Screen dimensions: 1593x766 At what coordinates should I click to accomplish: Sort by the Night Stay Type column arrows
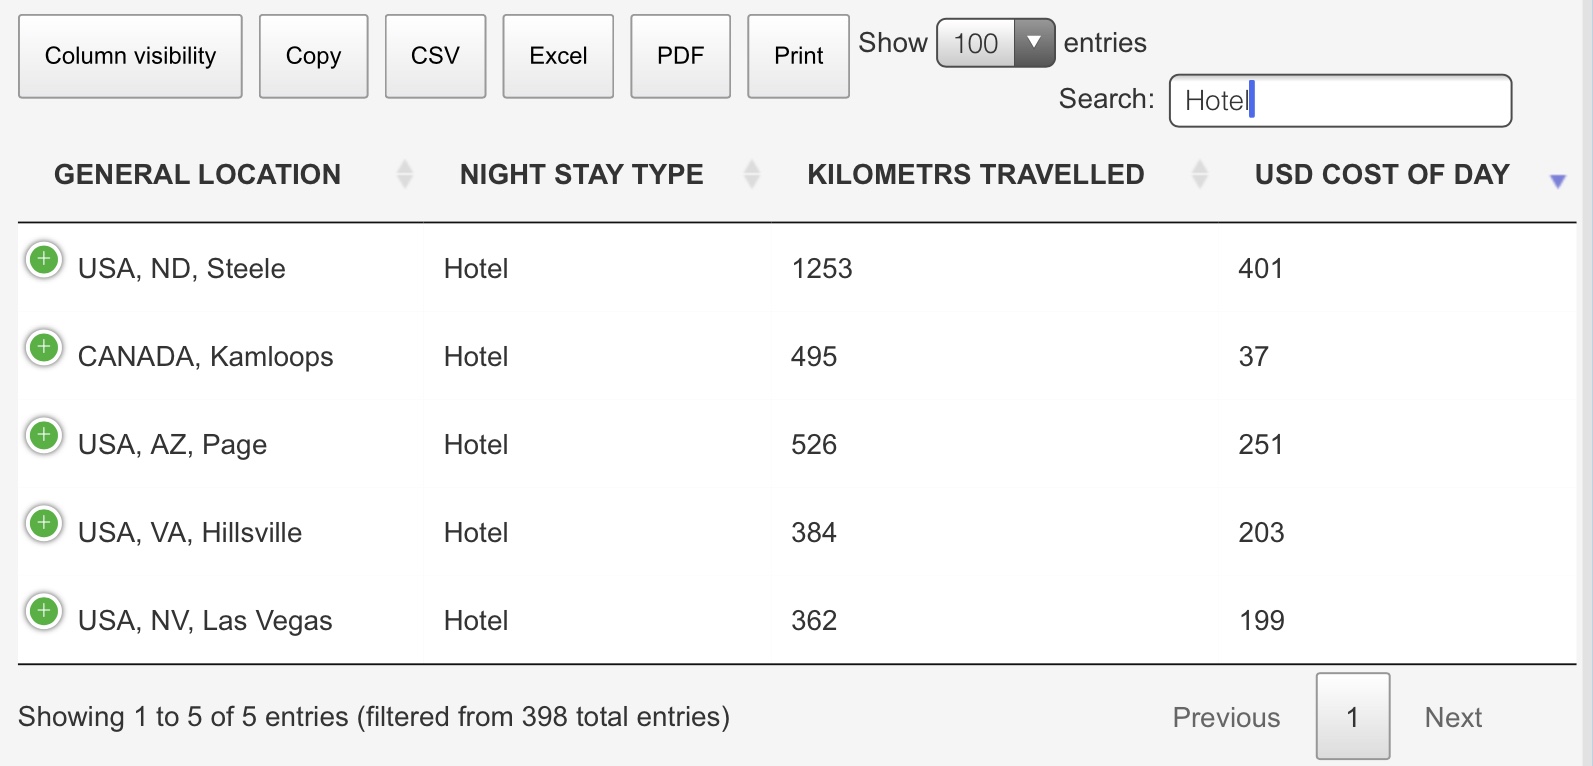tap(752, 174)
